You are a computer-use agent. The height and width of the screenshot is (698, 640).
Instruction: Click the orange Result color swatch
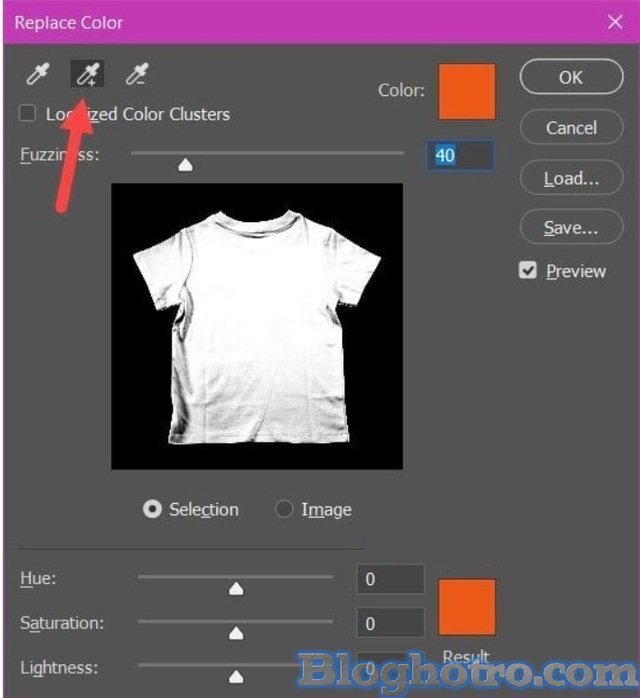[x=466, y=607]
